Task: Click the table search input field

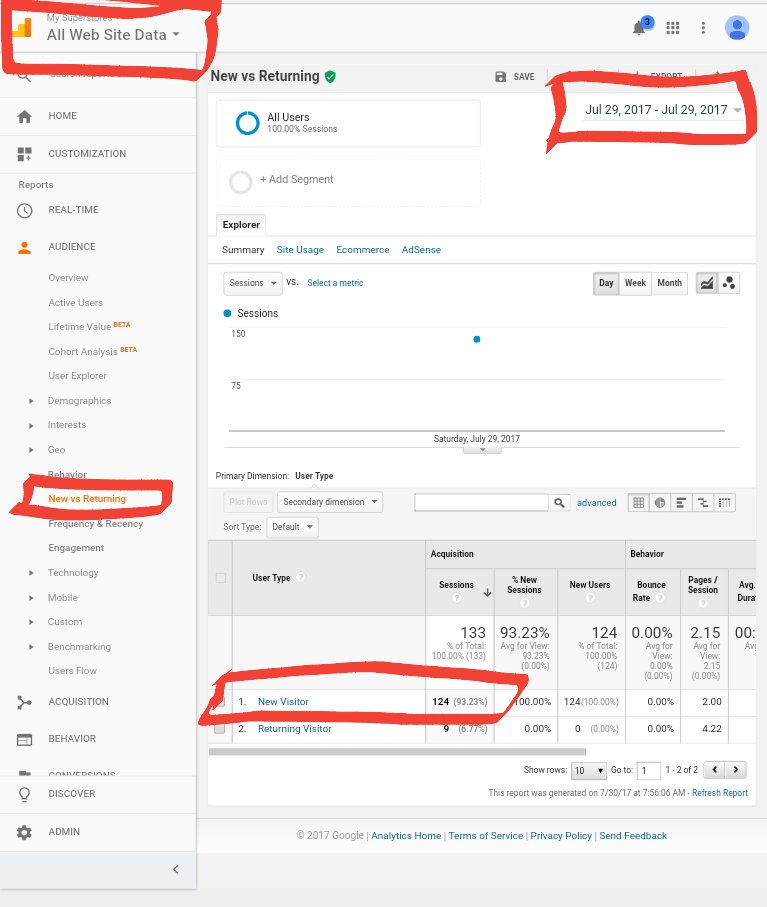Action: tap(481, 503)
